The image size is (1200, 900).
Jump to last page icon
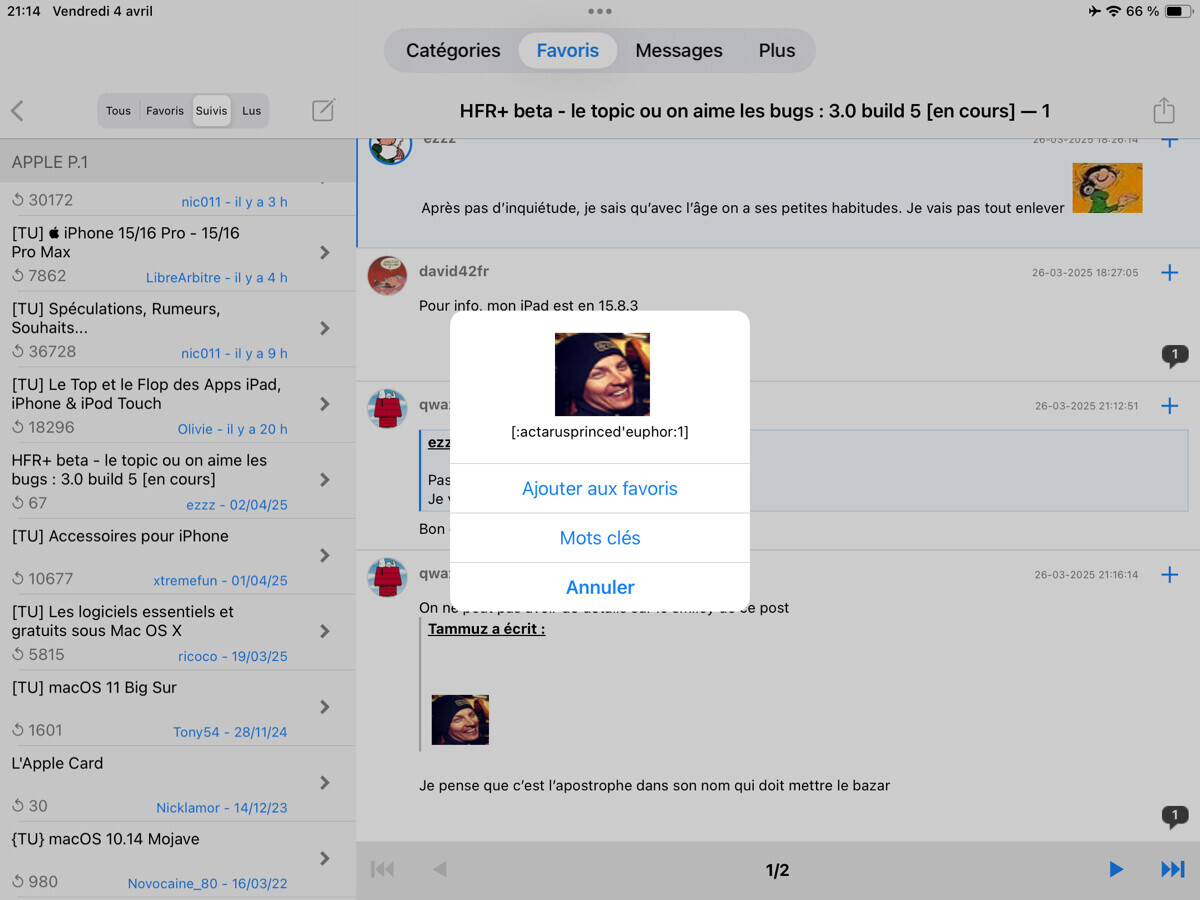pyautogui.click(x=1172, y=870)
